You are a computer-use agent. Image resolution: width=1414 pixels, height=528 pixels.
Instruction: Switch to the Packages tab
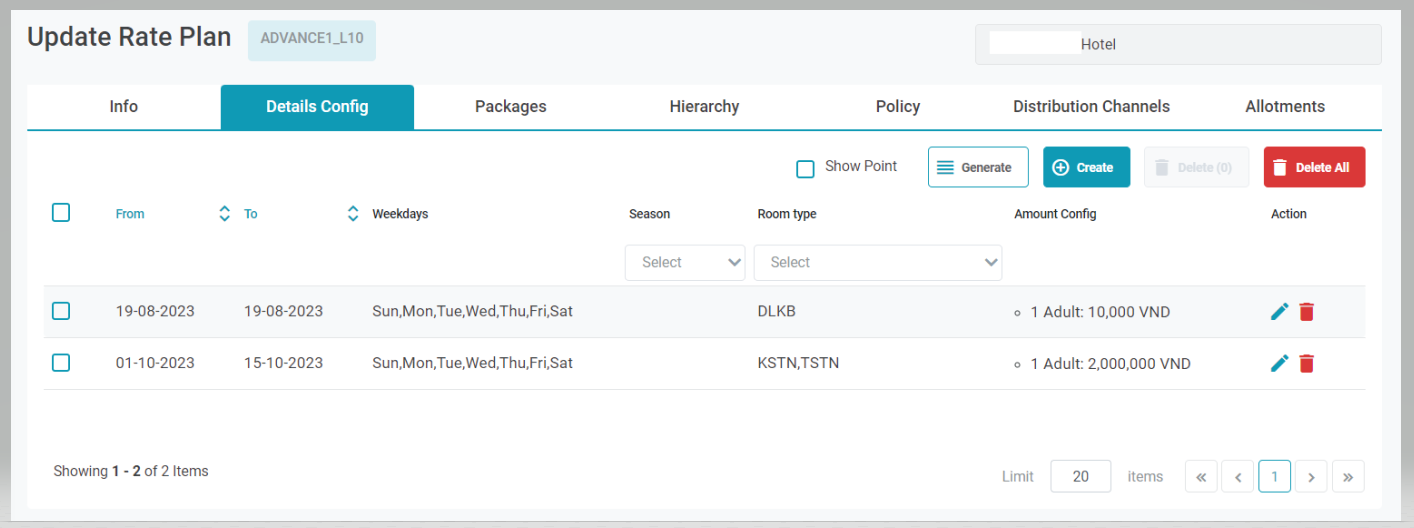(x=510, y=107)
